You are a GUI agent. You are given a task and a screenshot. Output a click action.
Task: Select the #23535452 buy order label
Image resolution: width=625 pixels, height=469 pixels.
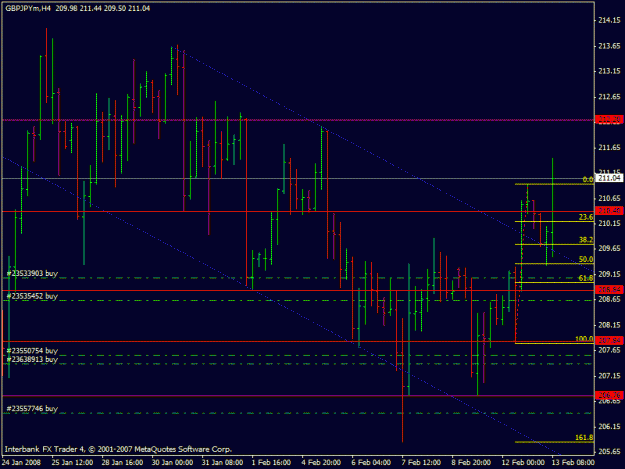[32, 296]
